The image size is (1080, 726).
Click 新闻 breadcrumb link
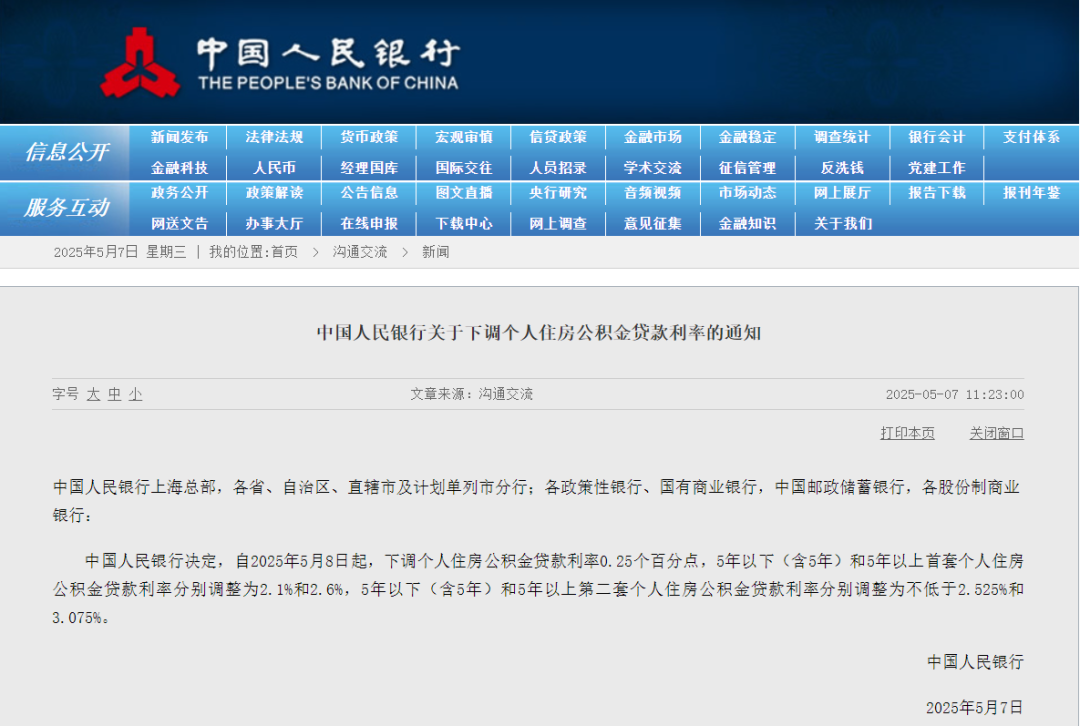(435, 252)
